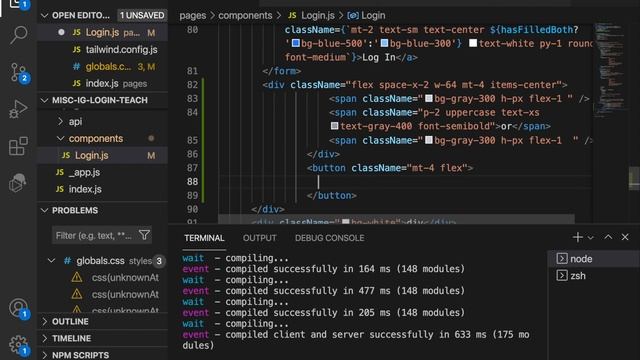
Task: Expand the NPM SCRIPTS section
Action: pos(44,355)
